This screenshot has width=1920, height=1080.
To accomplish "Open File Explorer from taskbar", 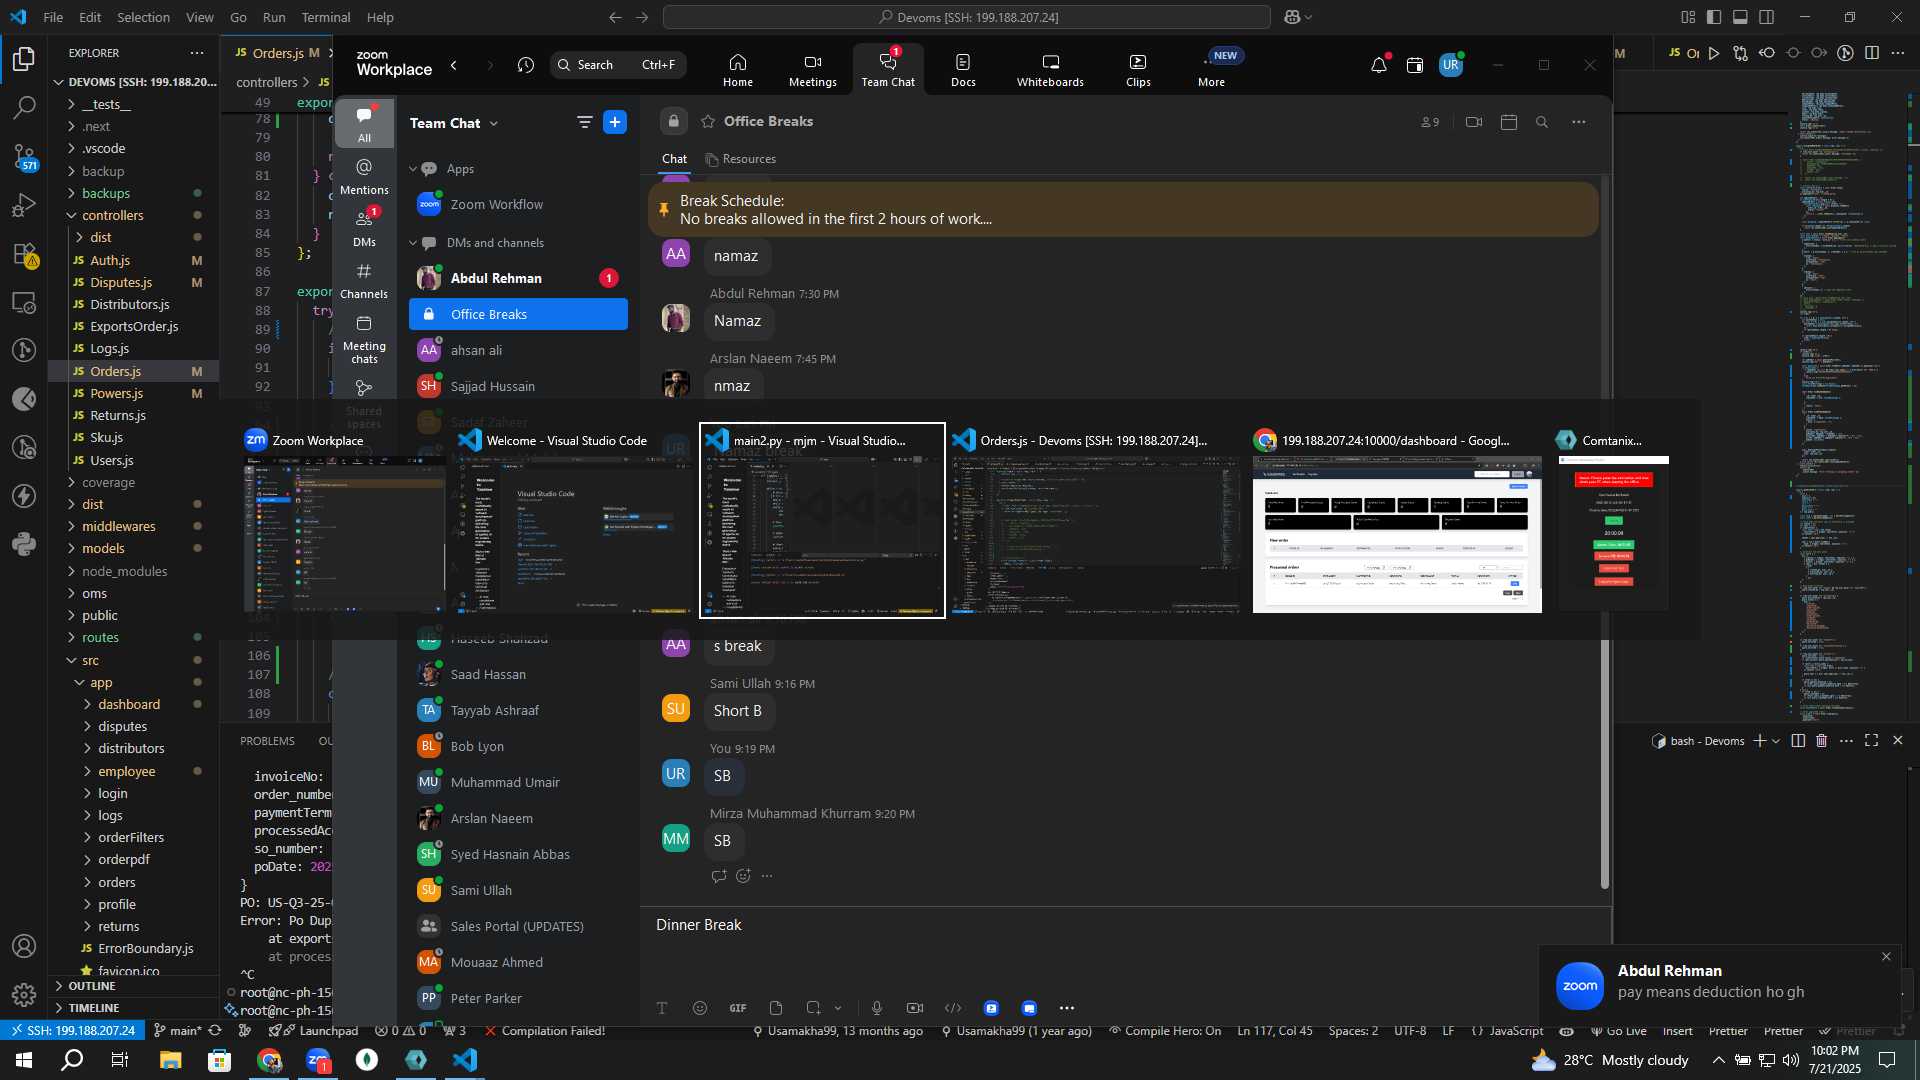I will click(171, 1060).
